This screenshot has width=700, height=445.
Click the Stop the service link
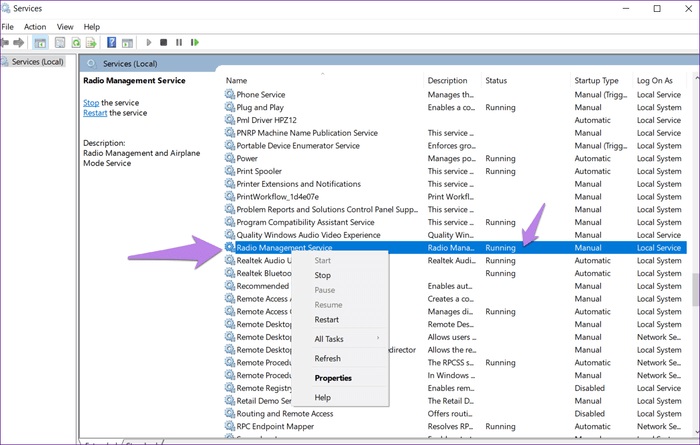[x=91, y=103]
